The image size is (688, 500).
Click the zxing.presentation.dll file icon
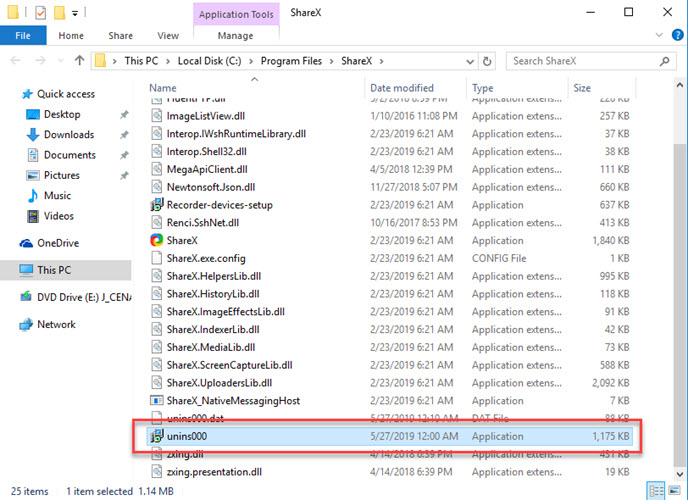(157, 472)
